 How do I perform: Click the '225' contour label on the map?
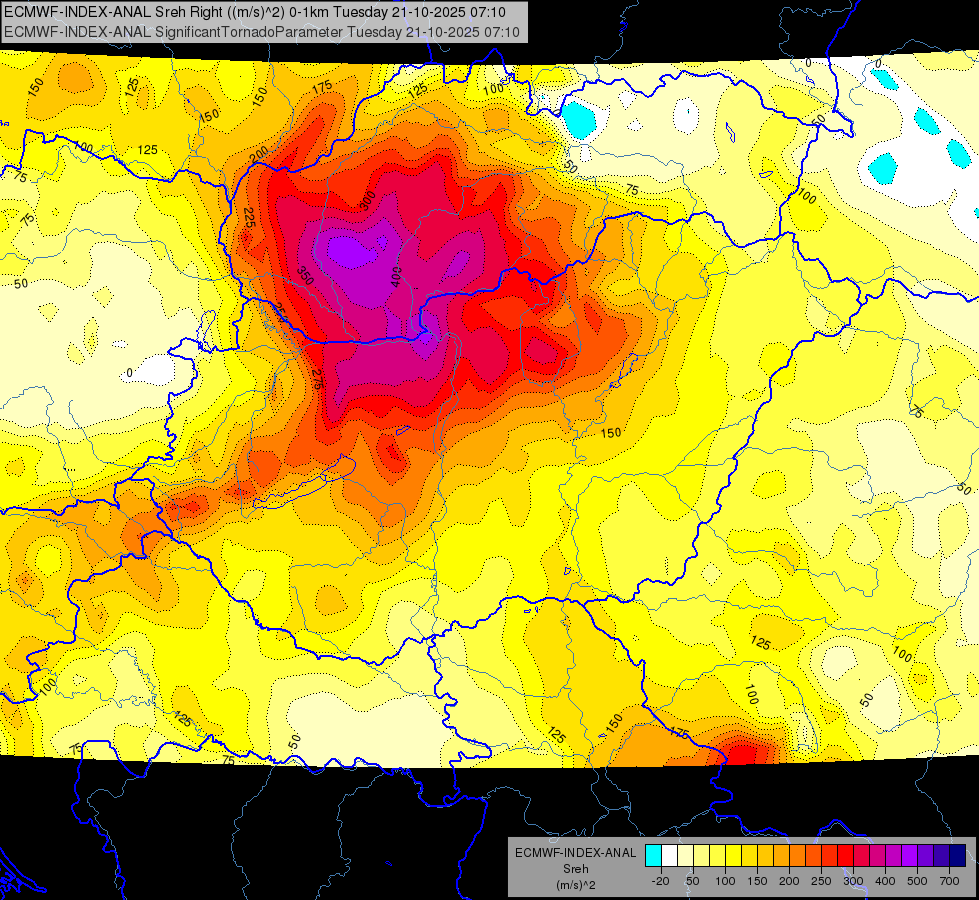(249, 217)
